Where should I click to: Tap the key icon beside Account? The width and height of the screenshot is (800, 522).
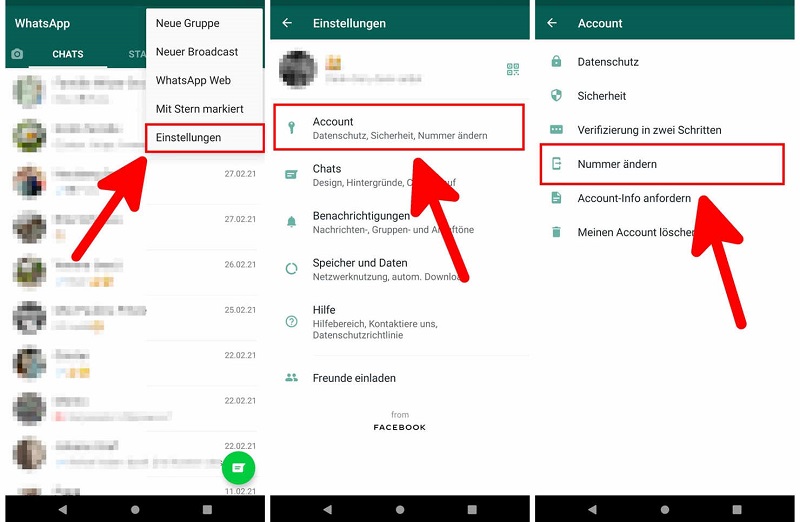coord(291,128)
